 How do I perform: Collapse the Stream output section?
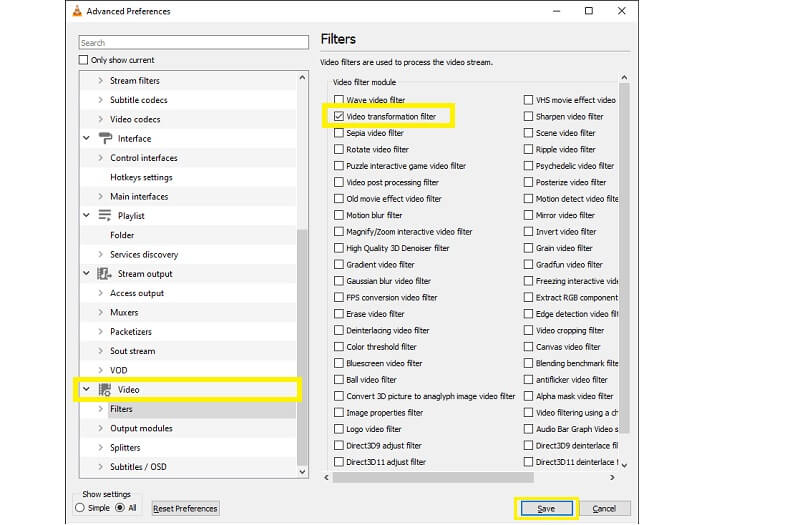click(x=86, y=274)
